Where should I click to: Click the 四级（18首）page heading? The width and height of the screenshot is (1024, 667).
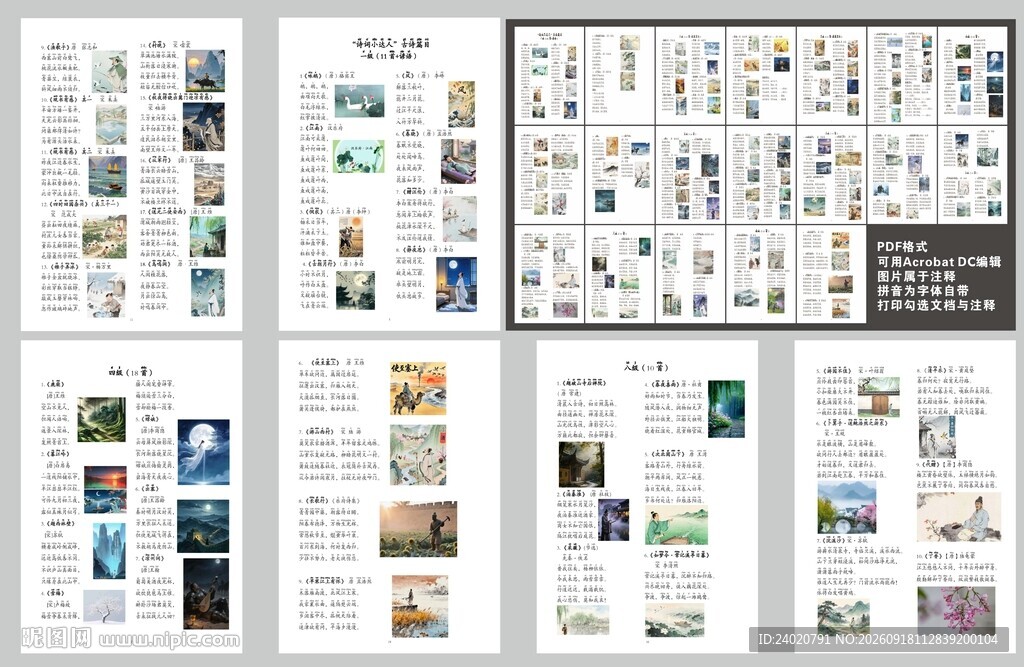click(131, 372)
